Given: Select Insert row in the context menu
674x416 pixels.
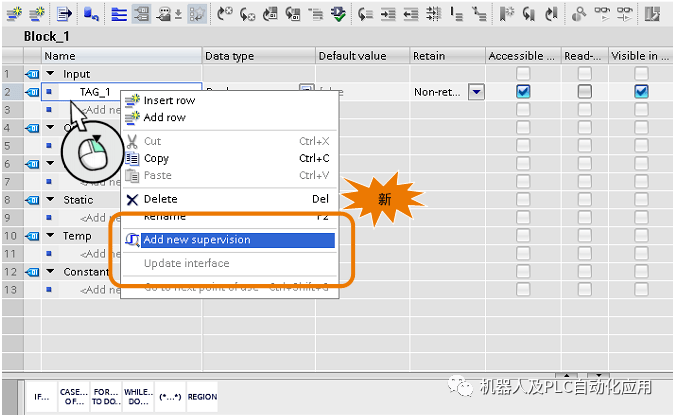Looking at the screenshot, I should [169, 101].
